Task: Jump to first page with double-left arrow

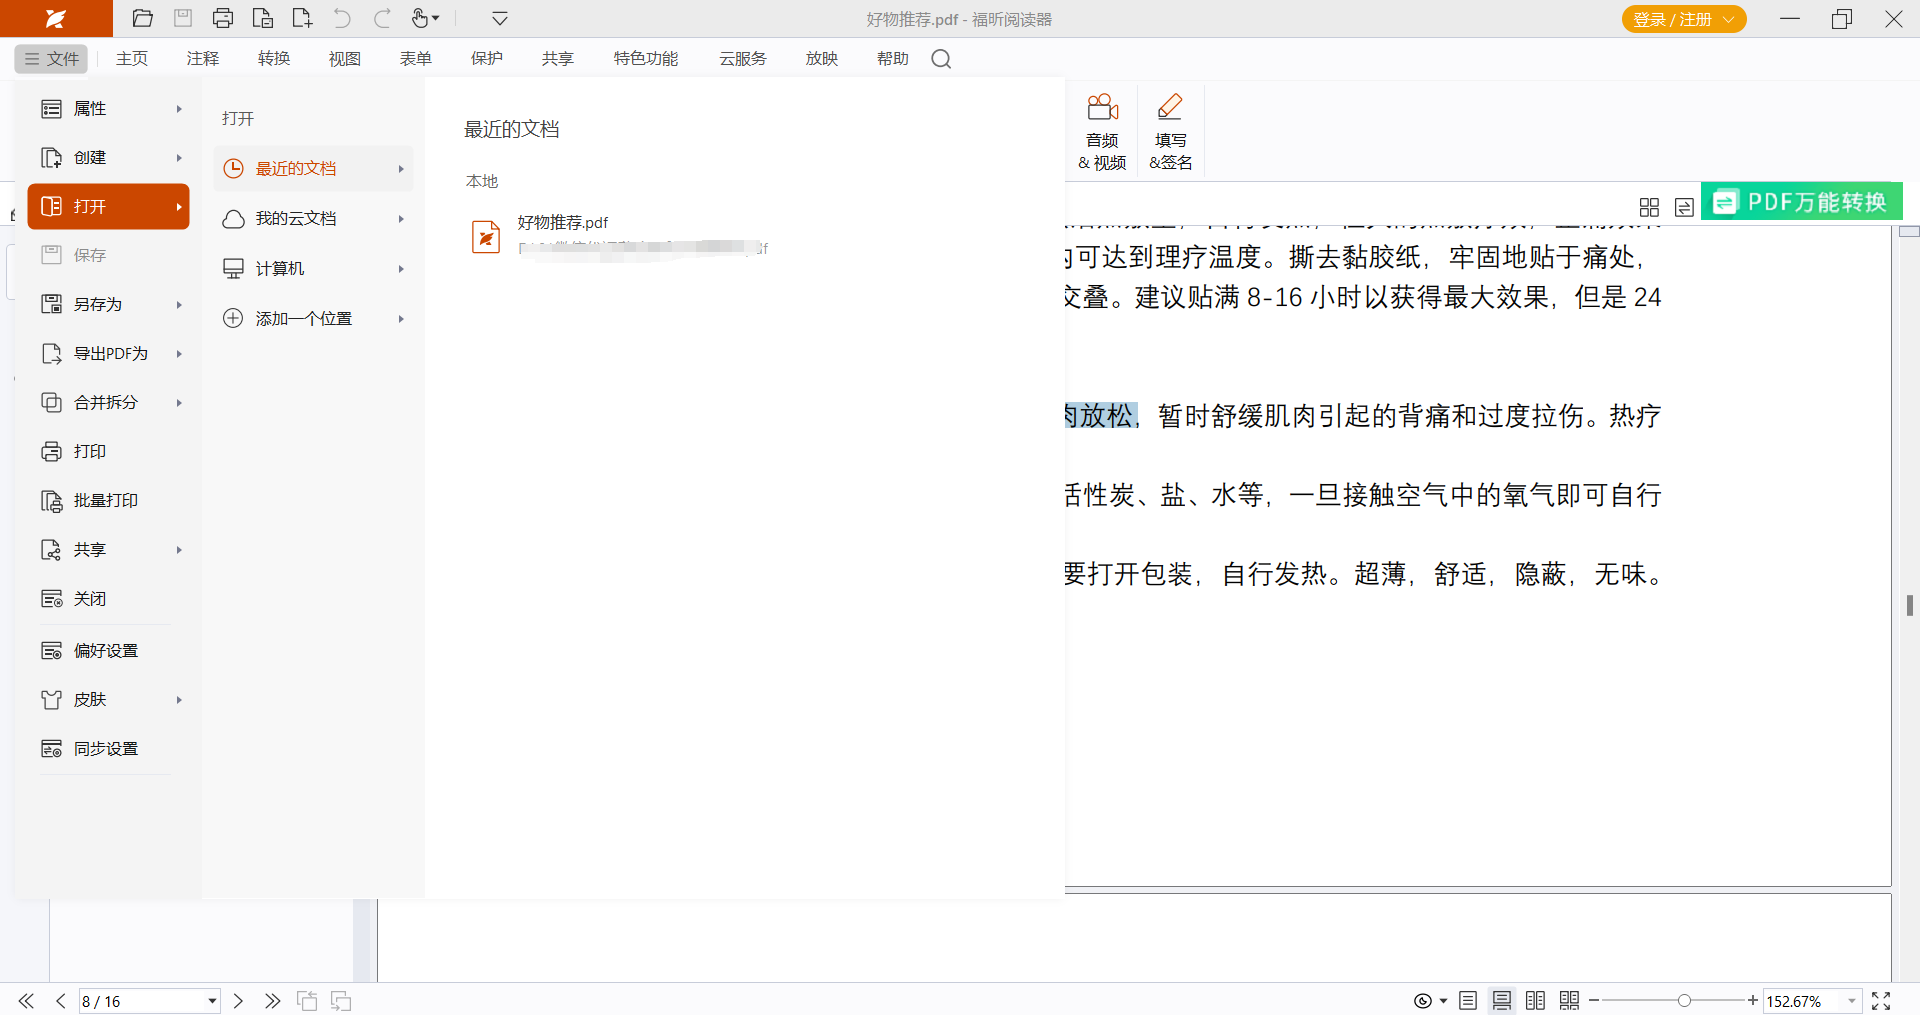Action: pyautogui.click(x=26, y=1001)
